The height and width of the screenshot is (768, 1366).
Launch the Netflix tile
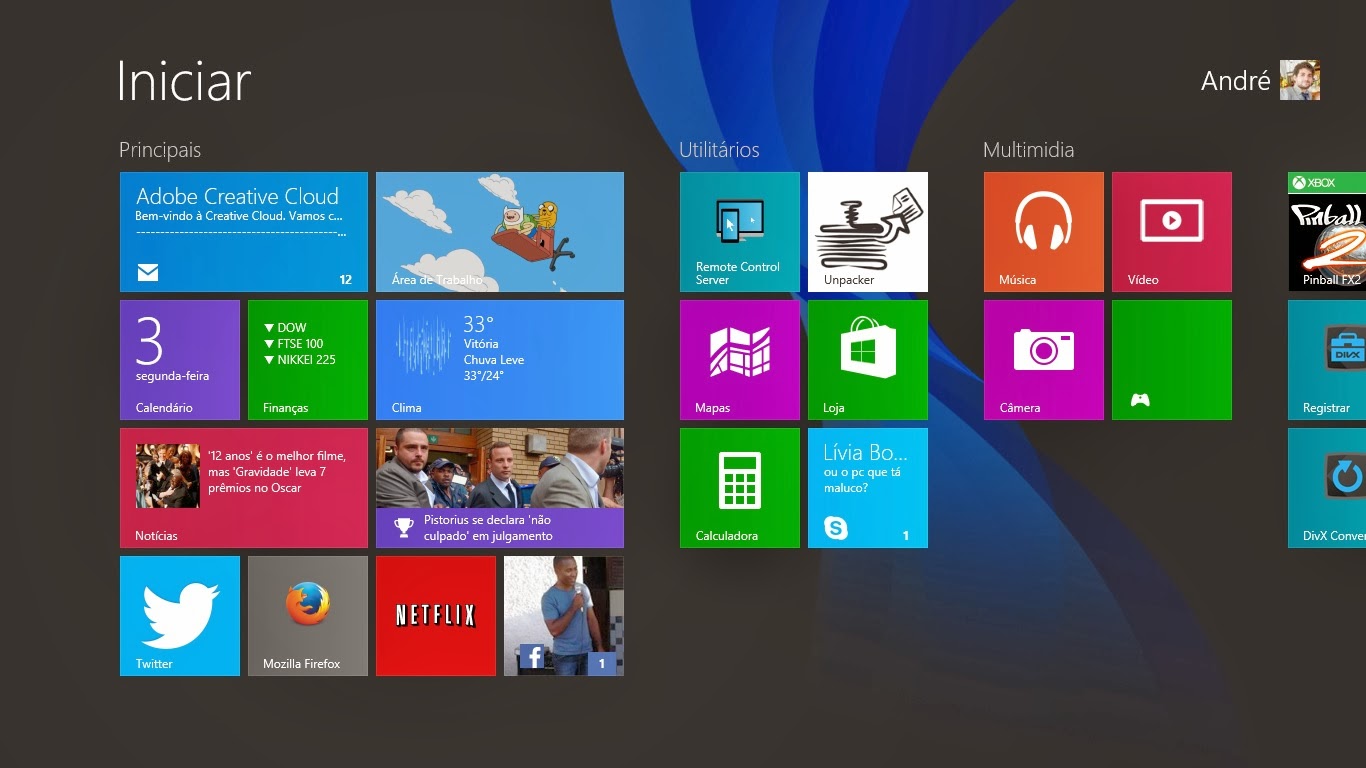(436, 616)
